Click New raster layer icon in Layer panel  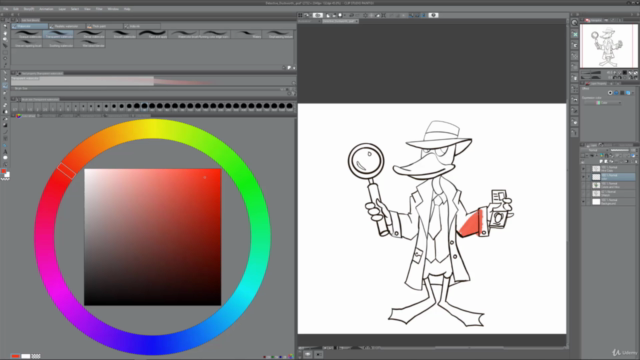601,162
